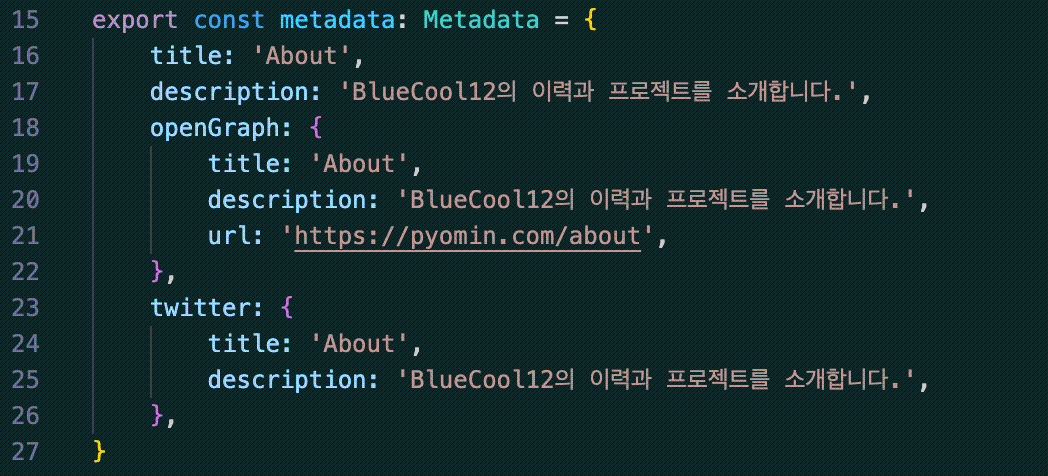Click the closing yellow brace on line 27
The width and height of the screenshot is (1048, 476).
click(x=98, y=451)
